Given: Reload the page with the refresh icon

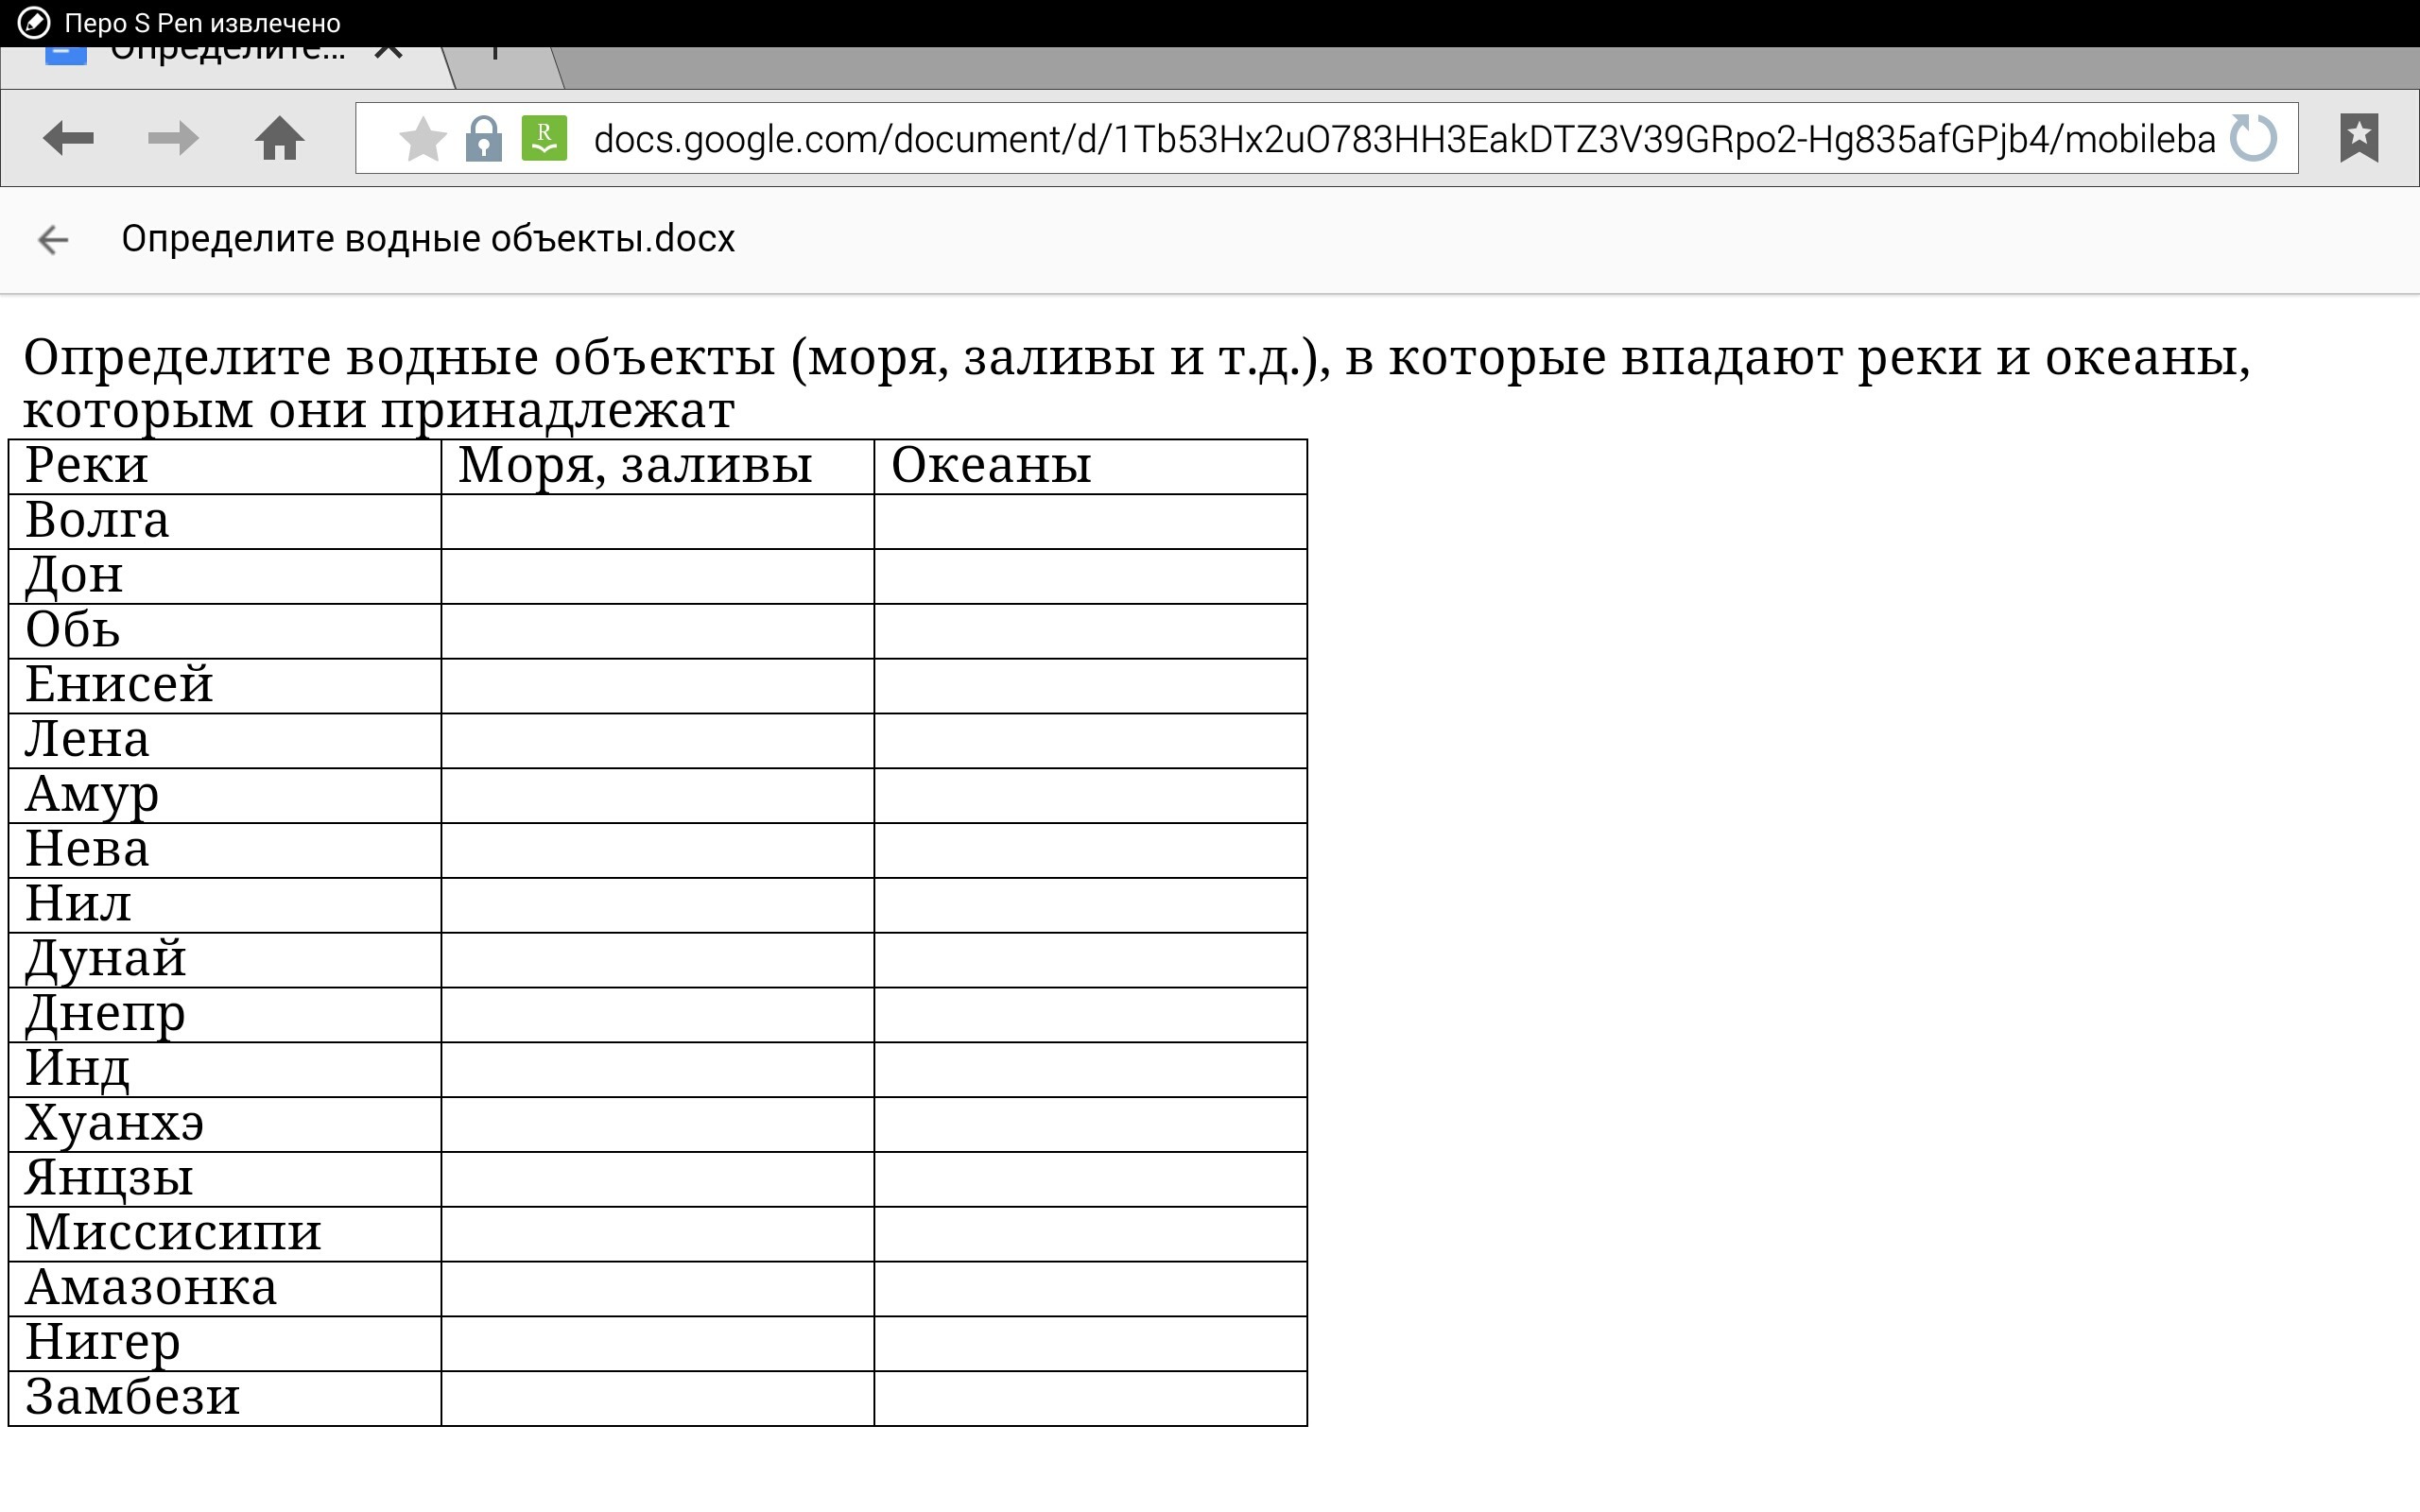Looking at the screenshot, I should pos(2254,138).
